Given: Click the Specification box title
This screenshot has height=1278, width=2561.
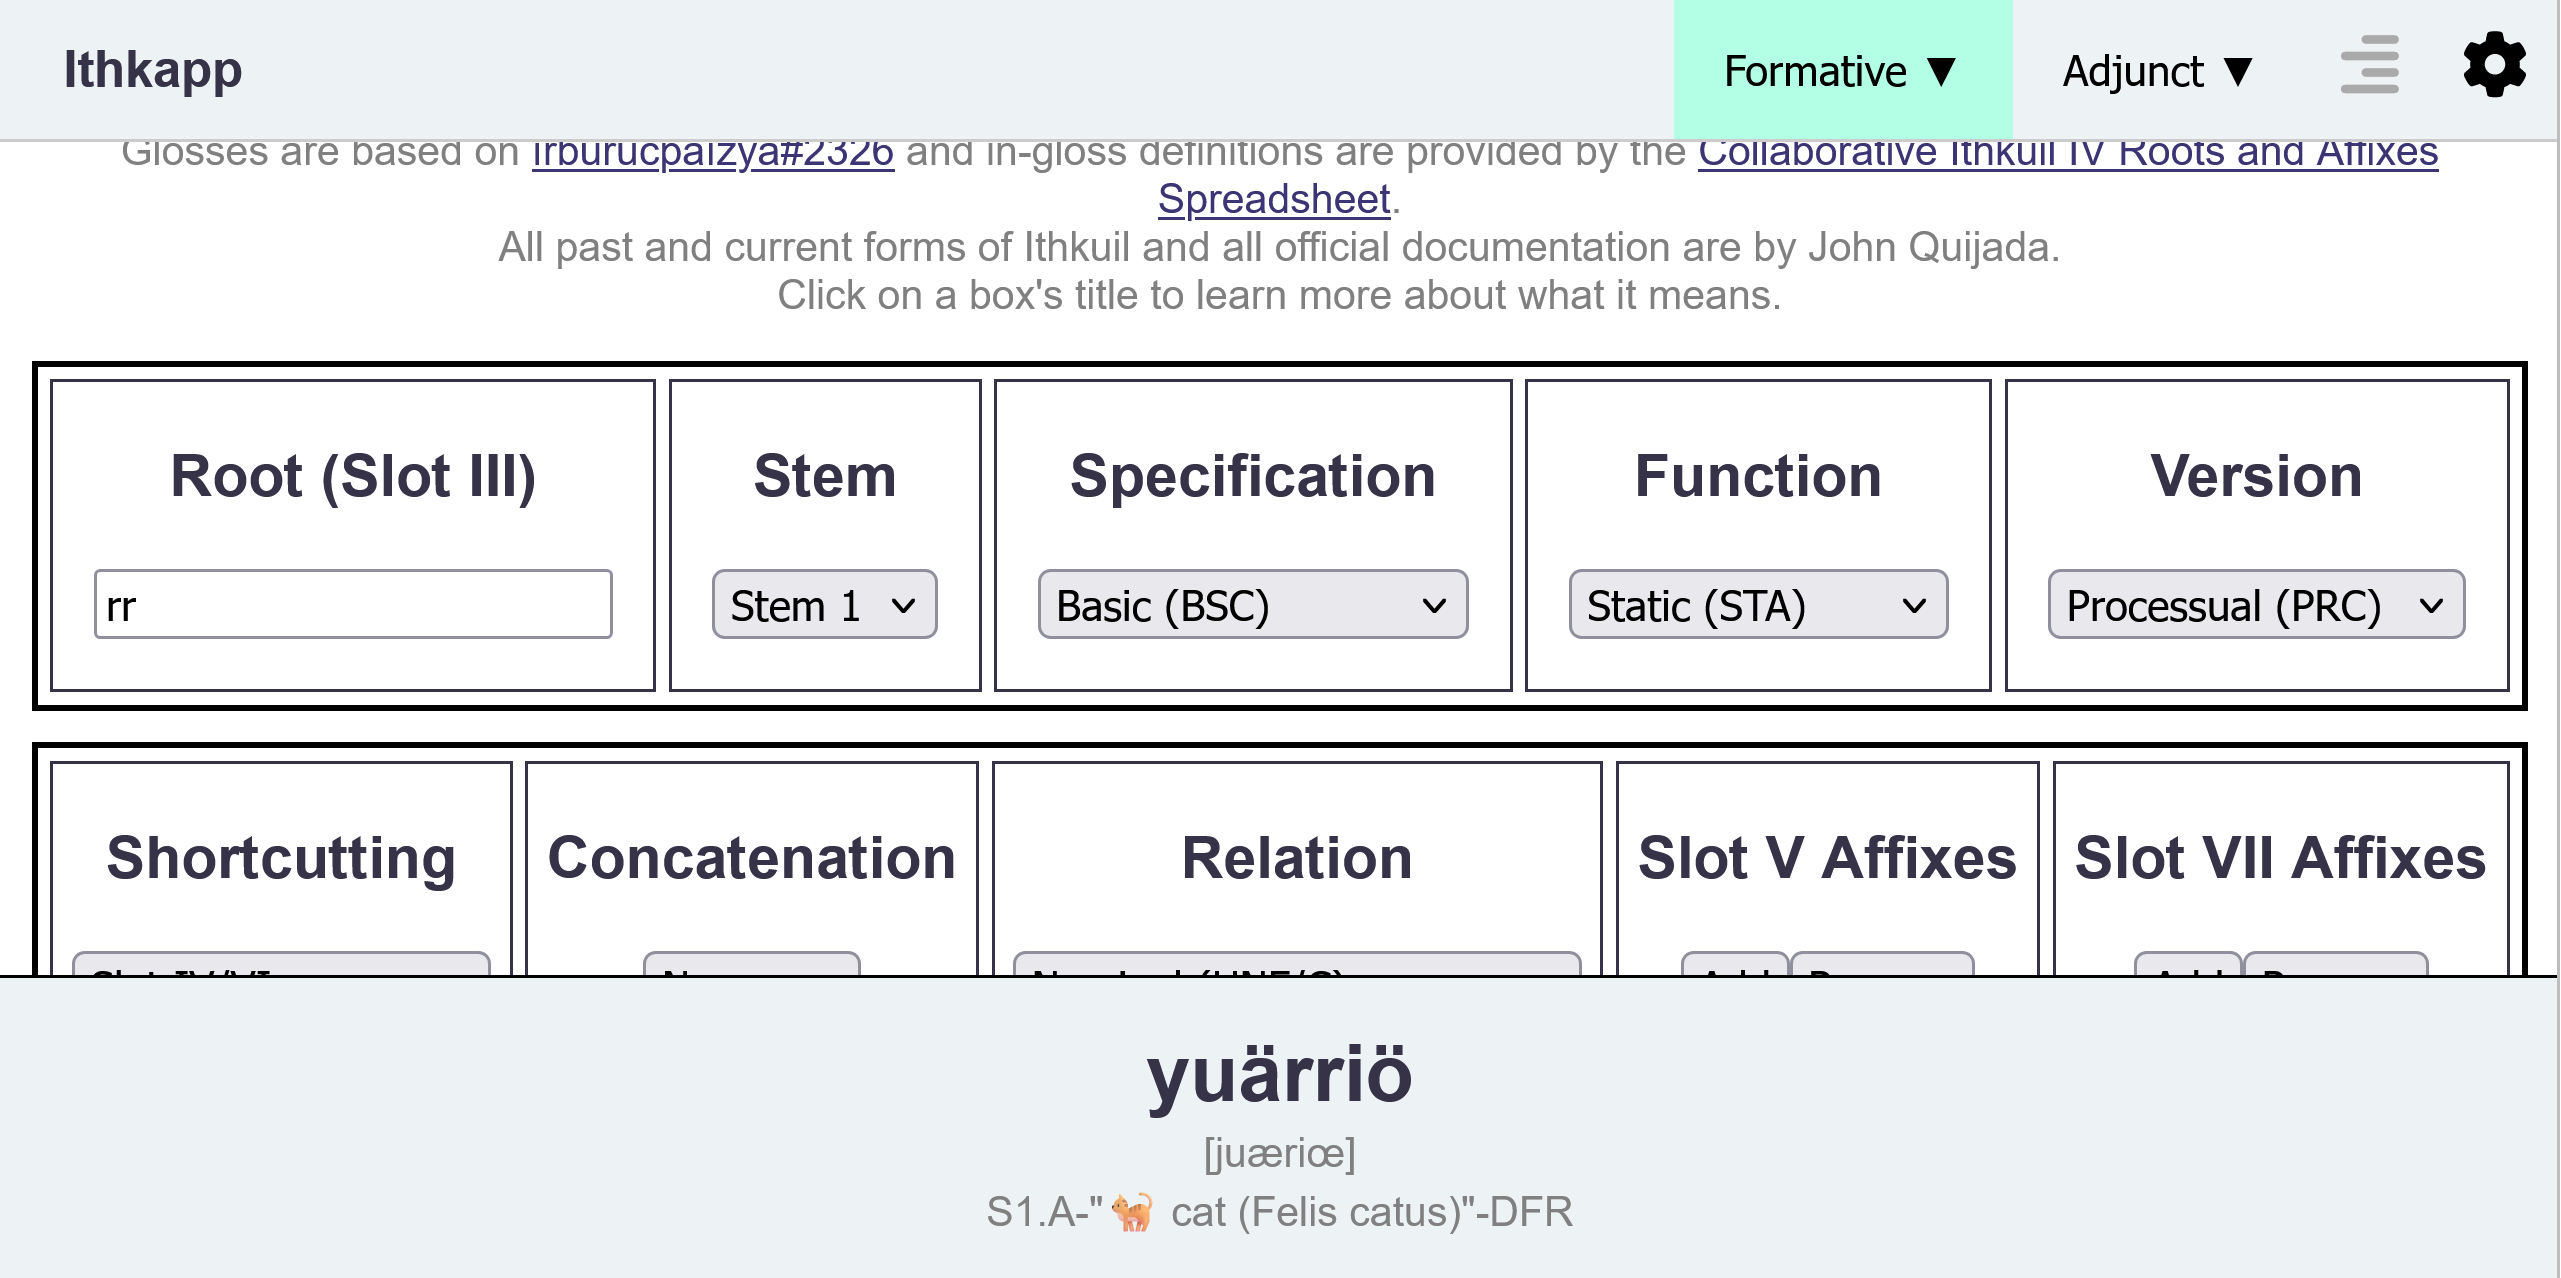Looking at the screenshot, I should (x=1252, y=476).
